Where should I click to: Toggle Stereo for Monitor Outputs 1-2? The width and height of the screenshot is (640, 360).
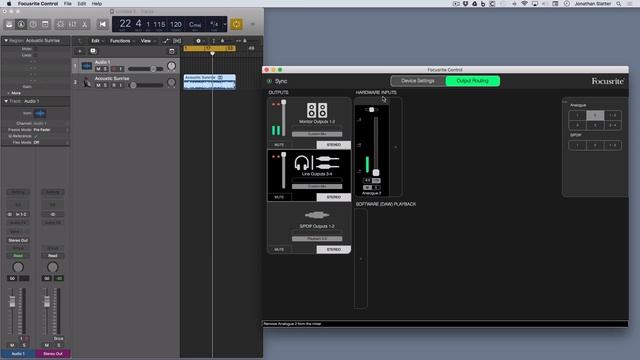click(x=333, y=145)
